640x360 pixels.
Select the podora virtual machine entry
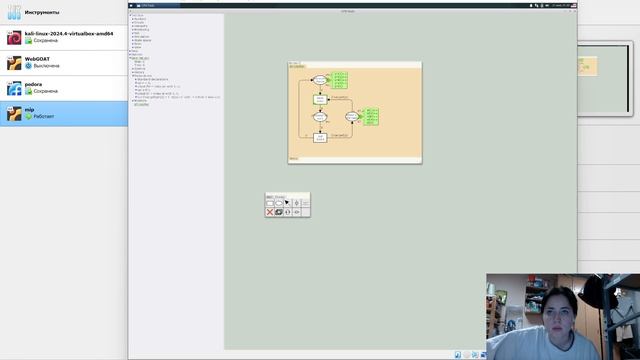tap(64, 88)
